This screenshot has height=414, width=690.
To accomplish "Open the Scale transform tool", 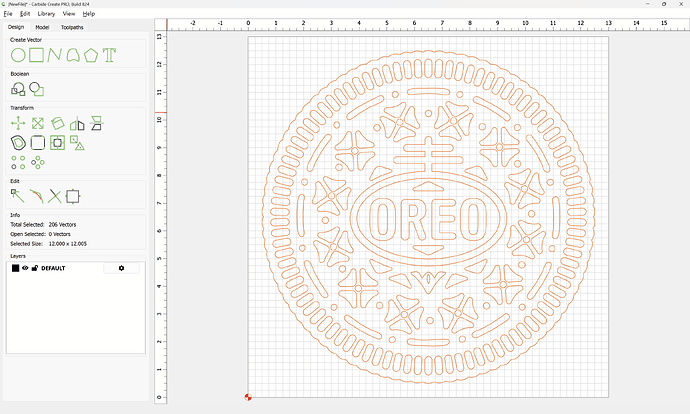I will coord(37,123).
